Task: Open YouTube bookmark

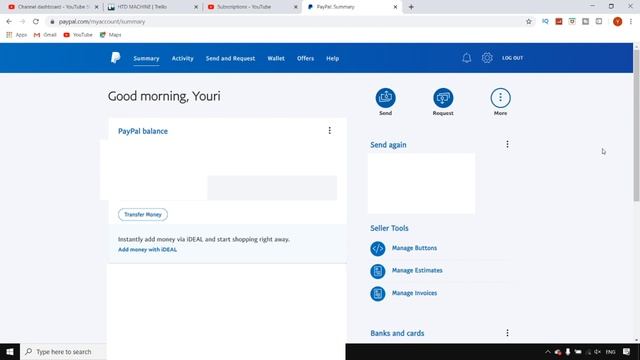Action: [x=78, y=35]
